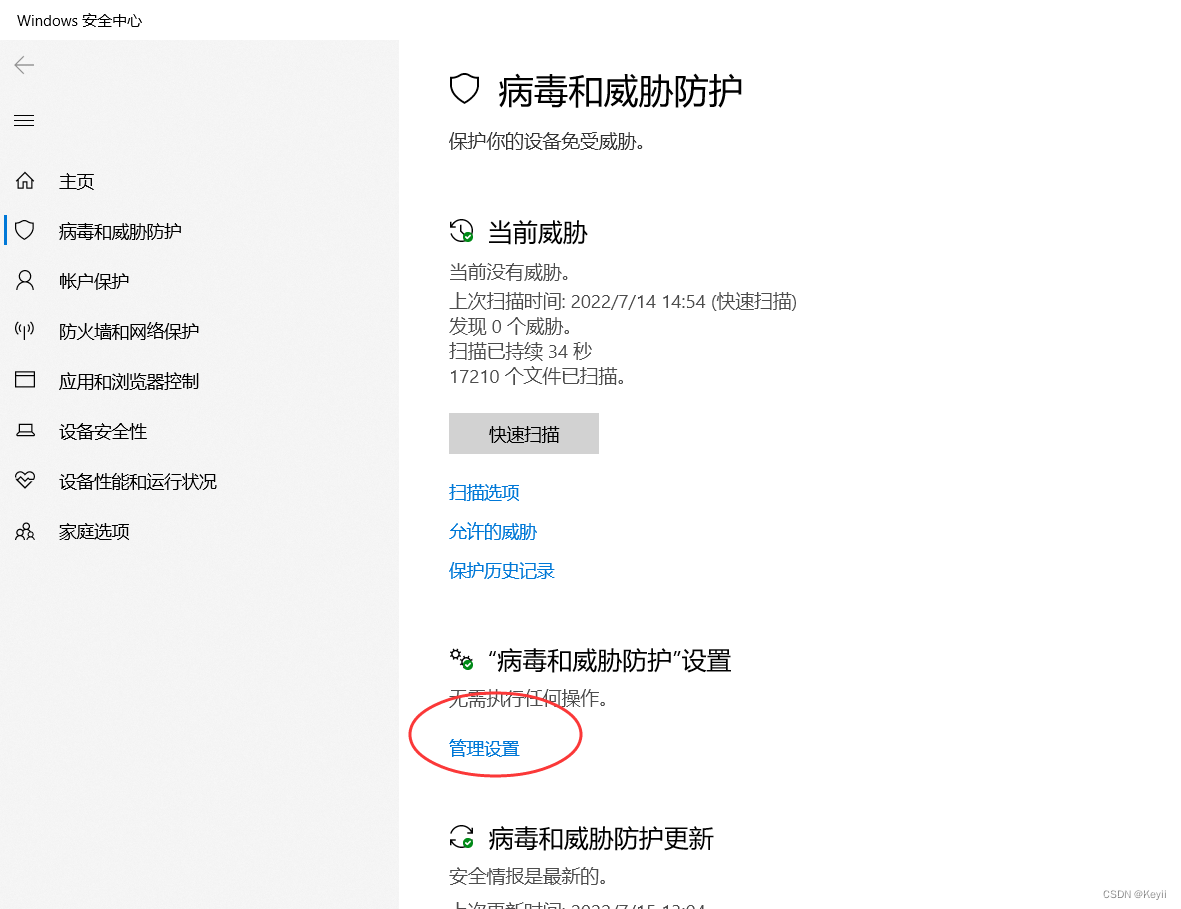Open 设备性能和运行状况 page
This screenshot has width=1181, height=909.
(x=138, y=481)
